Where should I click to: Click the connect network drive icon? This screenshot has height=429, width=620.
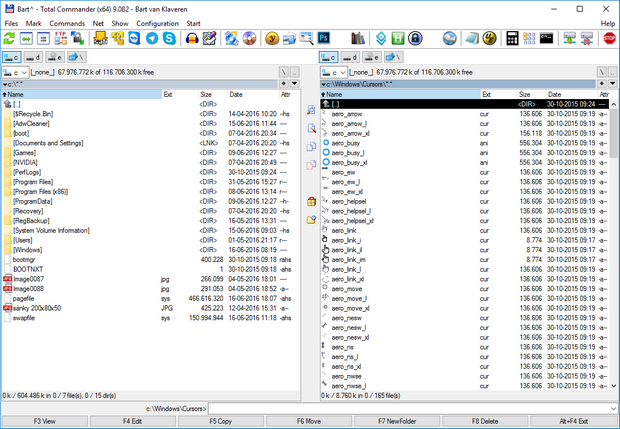coord(569,38)
